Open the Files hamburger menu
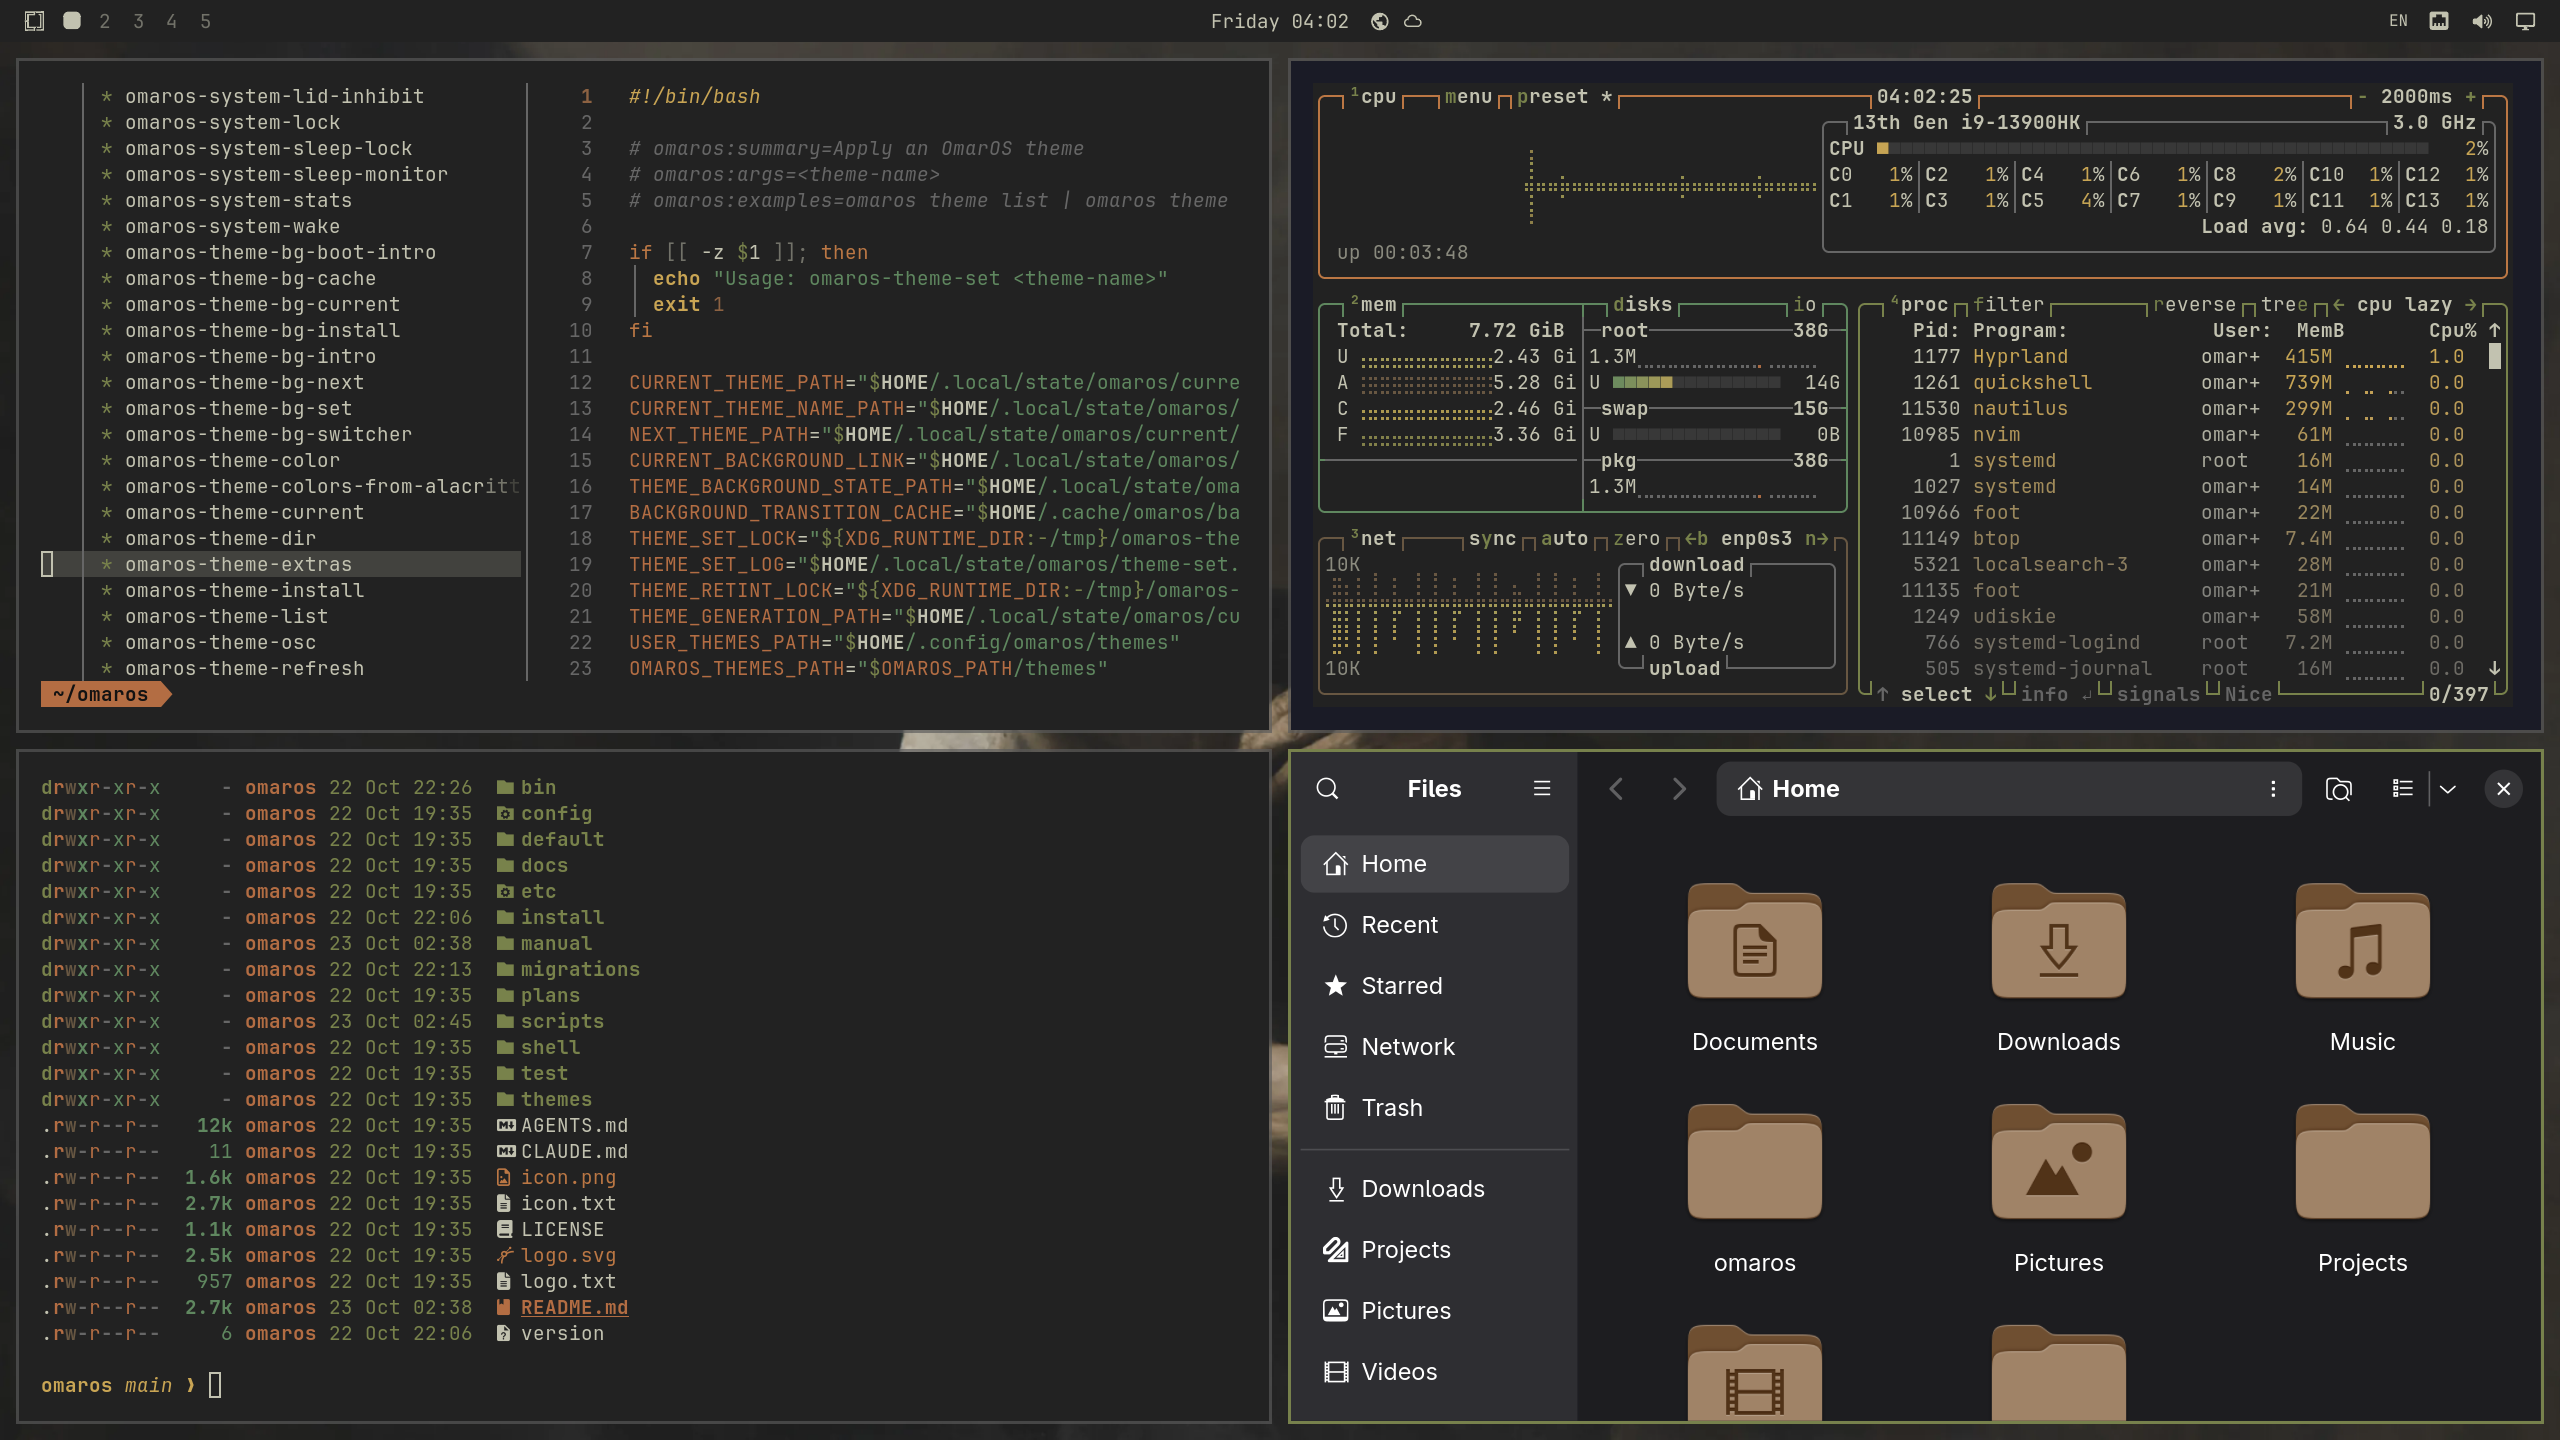Screen dimensions: 2560x1440 [1542, 789]
